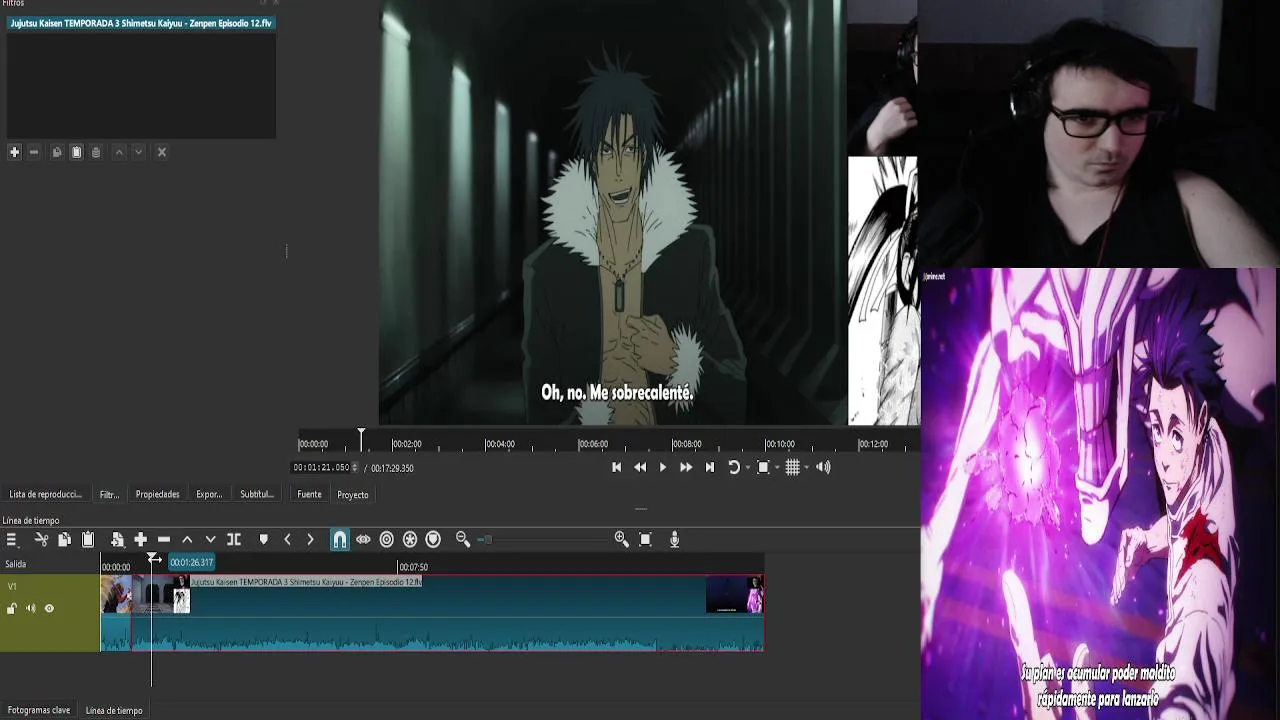The image size is (1280, 720).
Task: Skip to the end of the video
Action: coord(710,467)
